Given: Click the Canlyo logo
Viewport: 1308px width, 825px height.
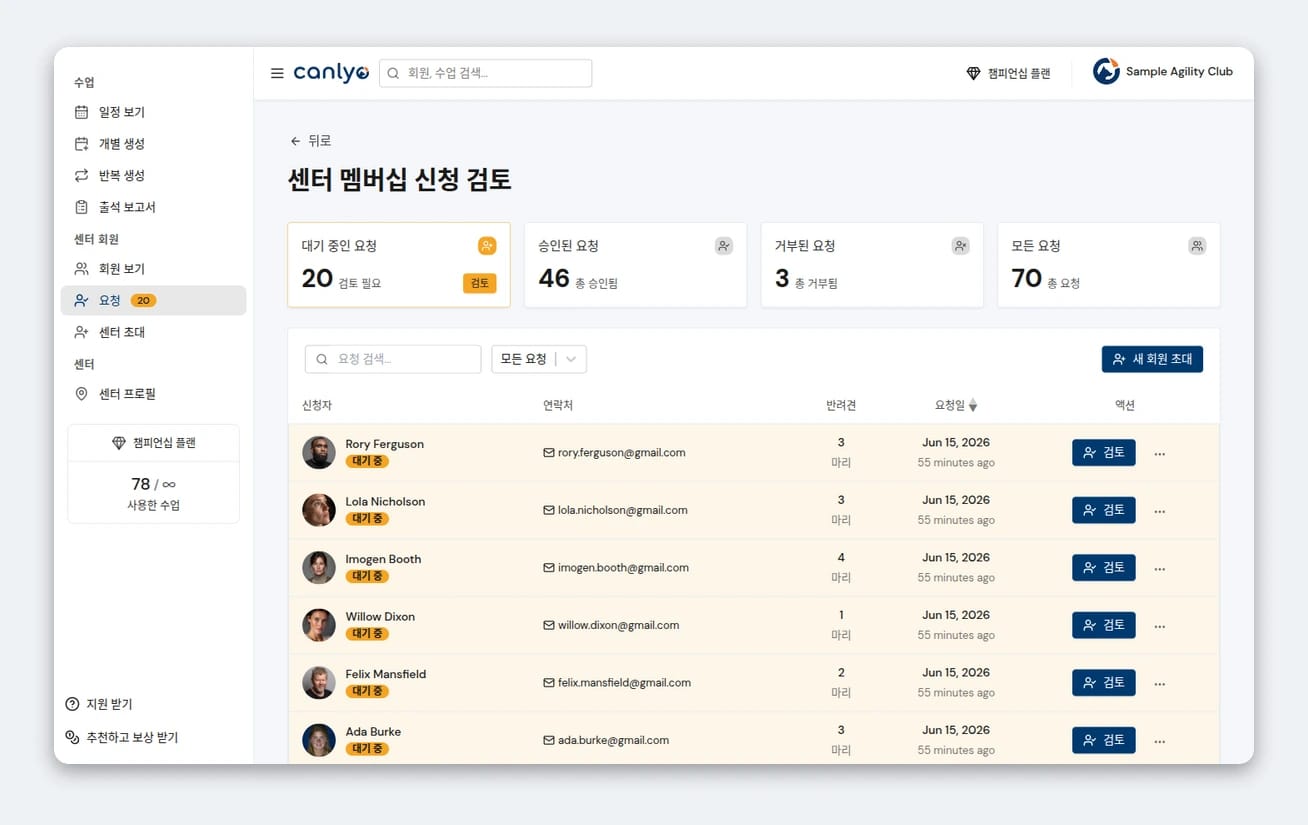Looking at the screenshot, I should (331, 73).
